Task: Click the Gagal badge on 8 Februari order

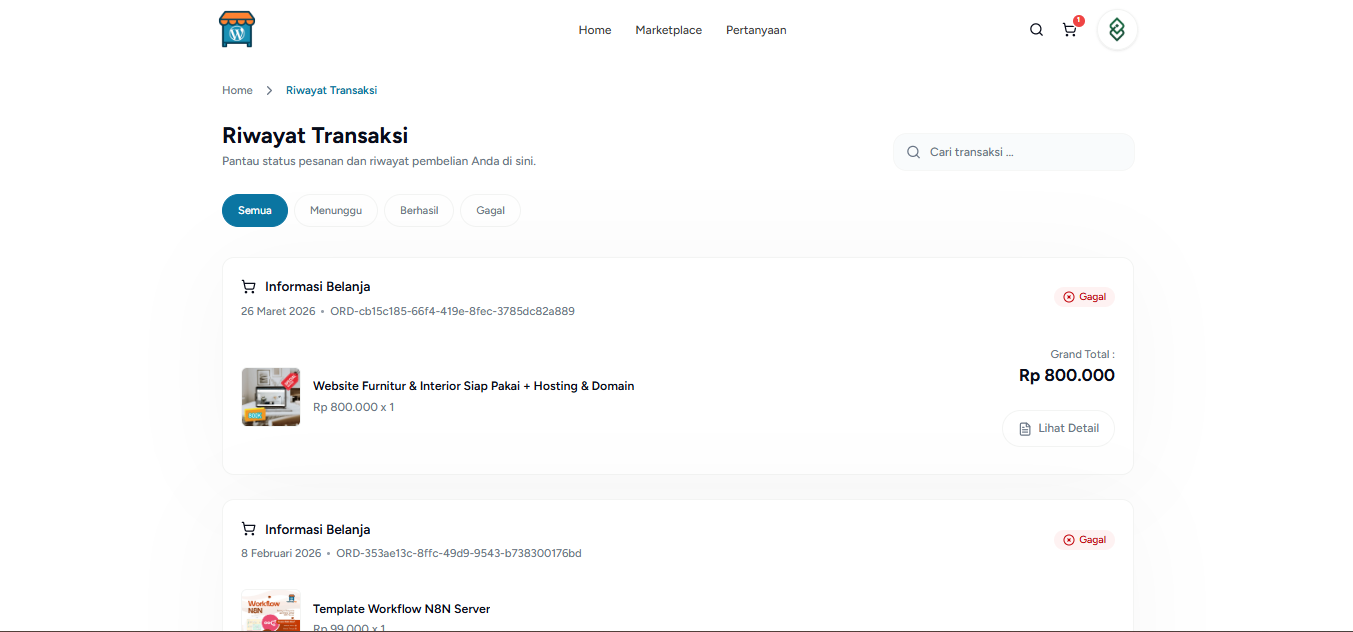Action: [1084, 540]
